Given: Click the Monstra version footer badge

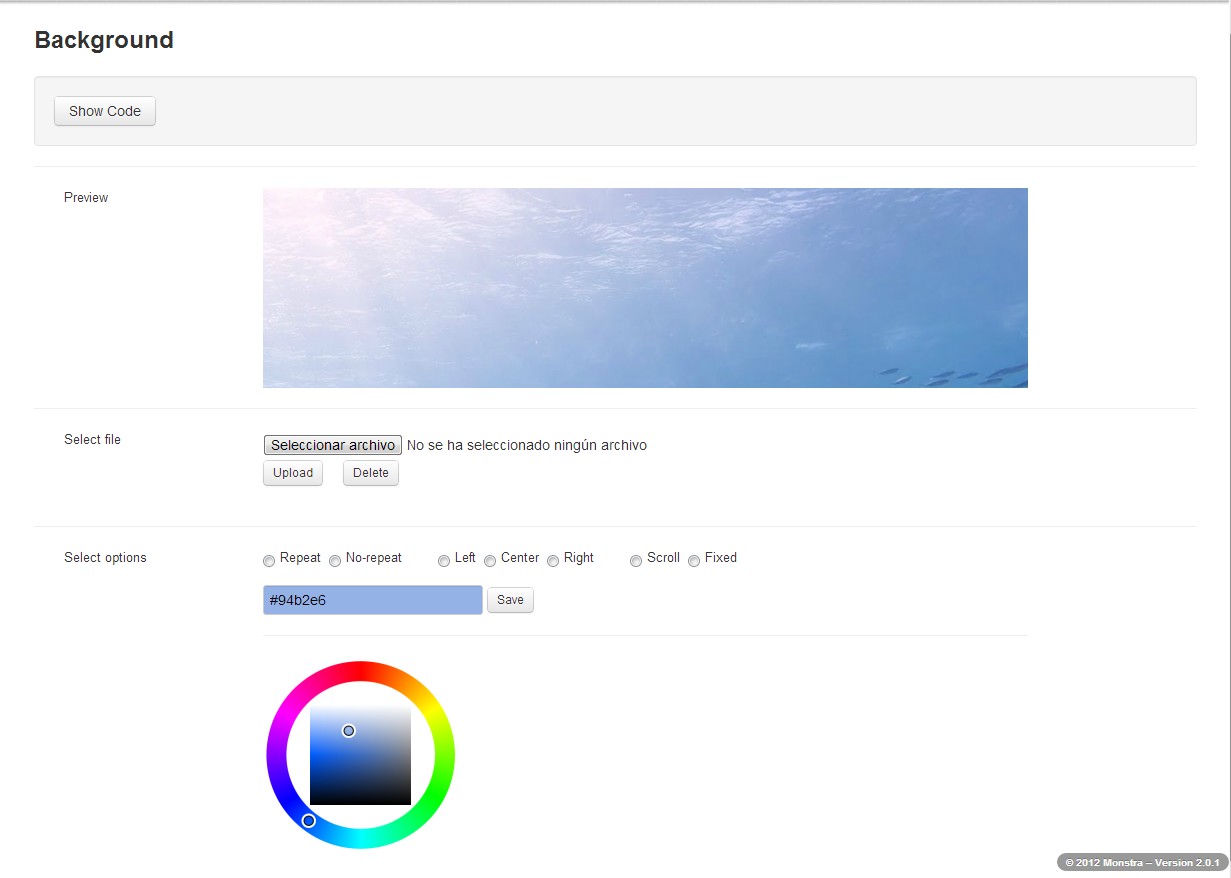Looking at the screenshot, I should [1142, 862].
